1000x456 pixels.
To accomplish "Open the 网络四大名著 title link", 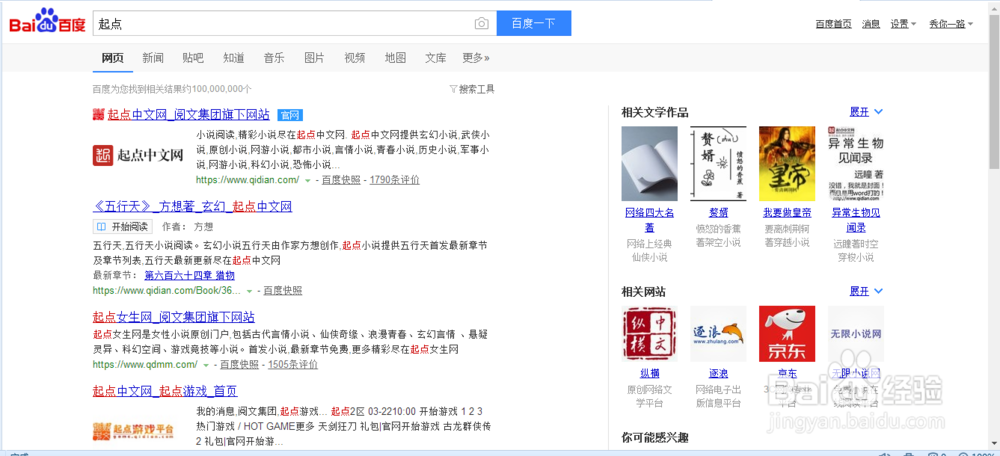I will (x=649, y=220).
